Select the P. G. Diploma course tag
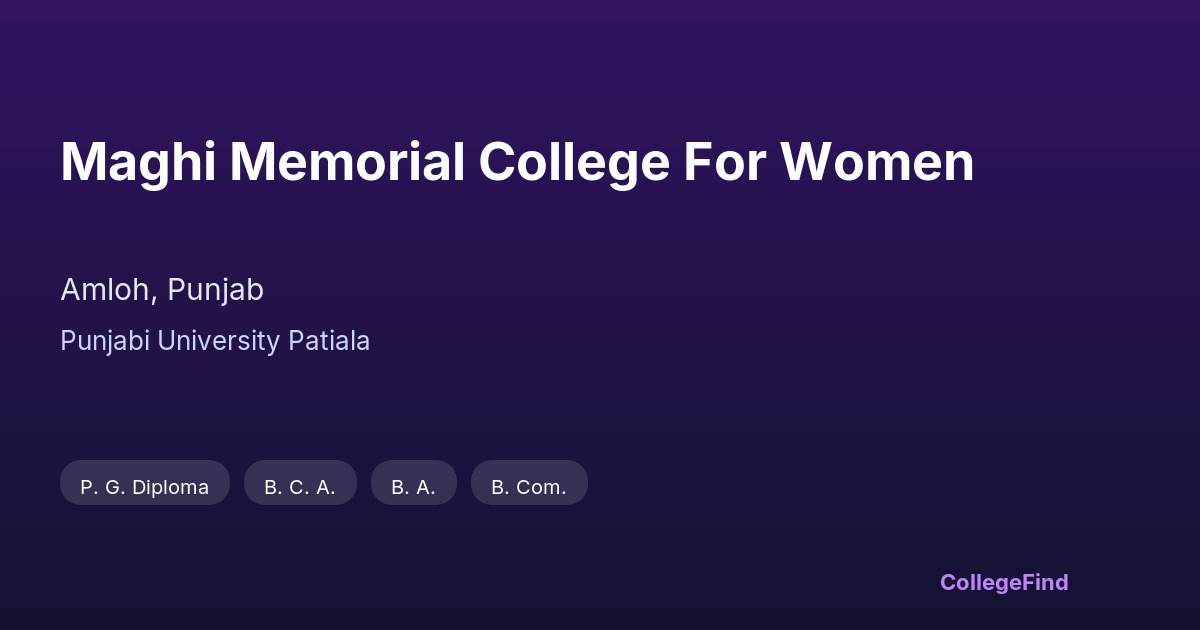Viewport: 1200px width, 630px height. [145, 487]
